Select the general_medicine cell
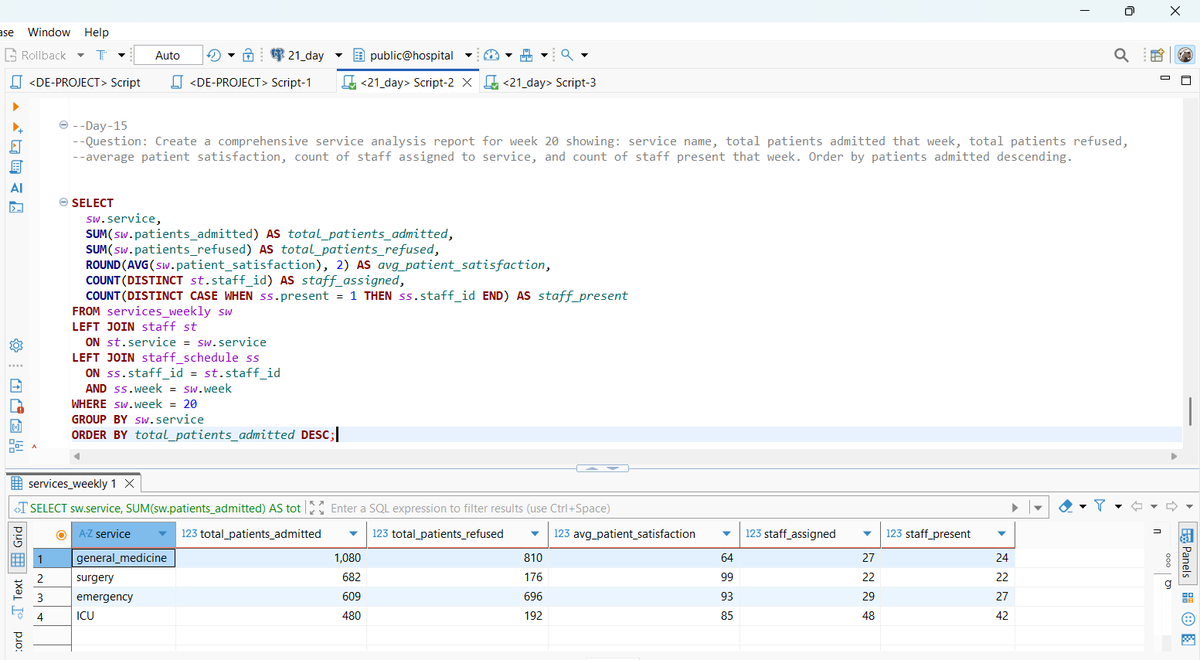 [123, 558]
